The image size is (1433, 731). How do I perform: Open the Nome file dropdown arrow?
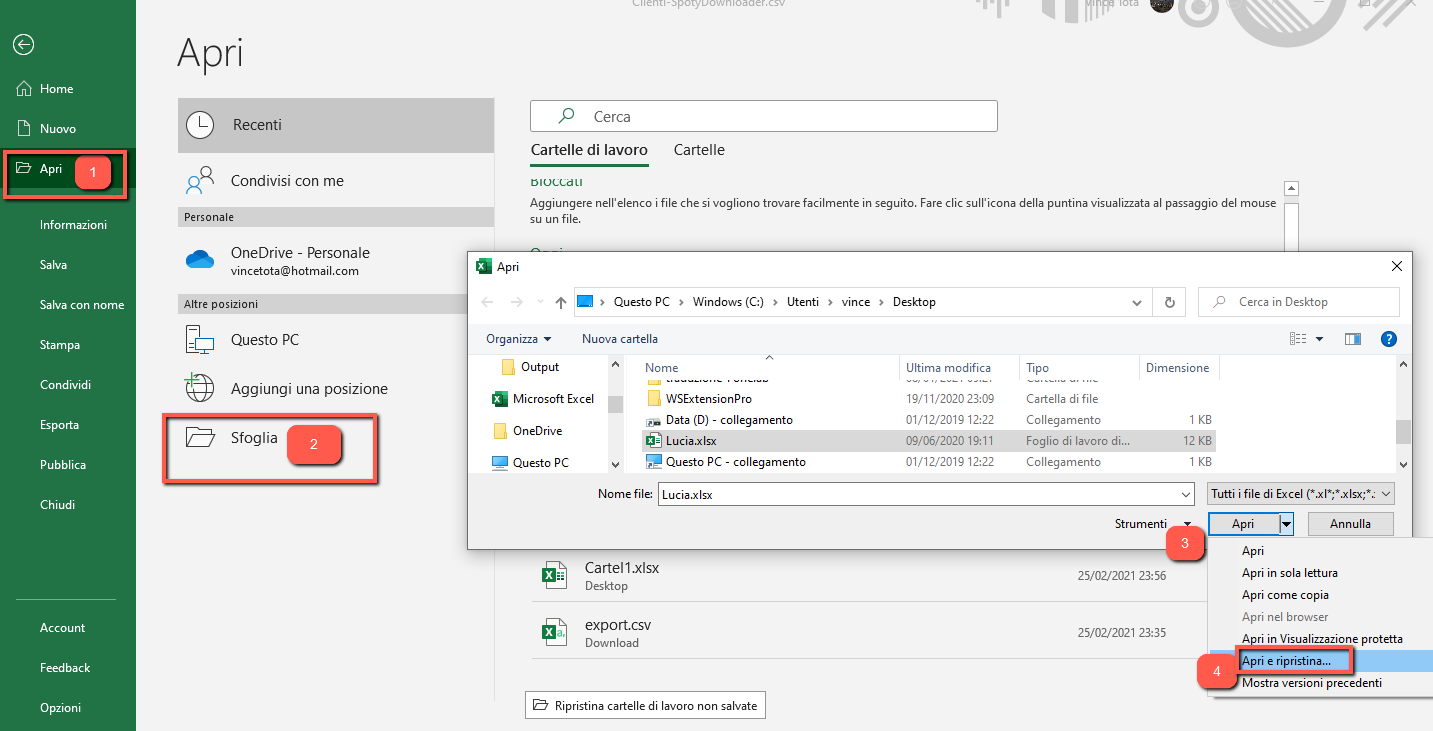tap(1186, 494)
